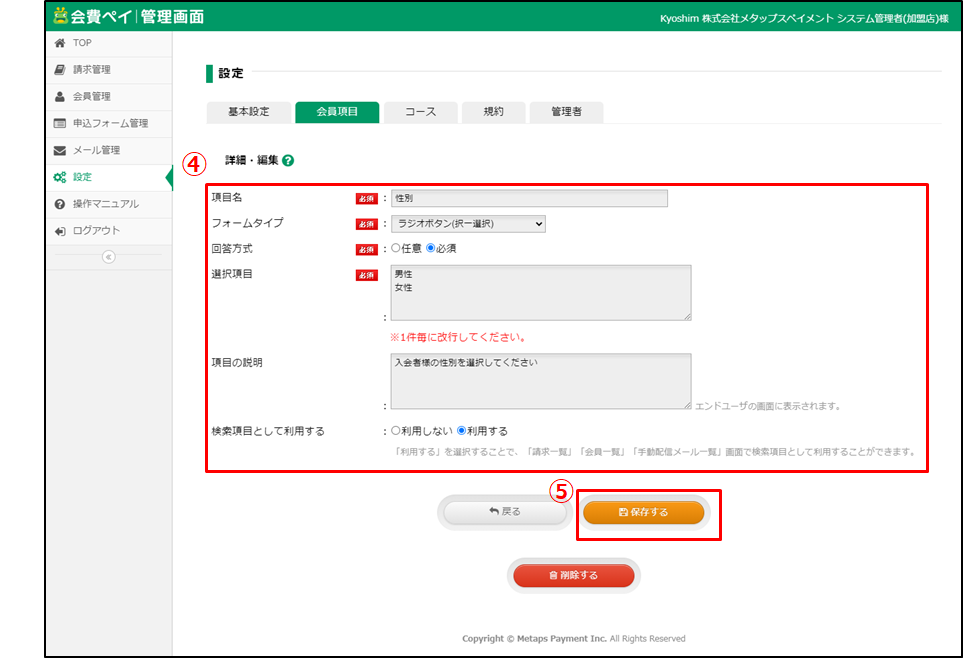This screenshot has width=963, height=658.
Task: Switch to the コース tab
Action: (420, 112)
